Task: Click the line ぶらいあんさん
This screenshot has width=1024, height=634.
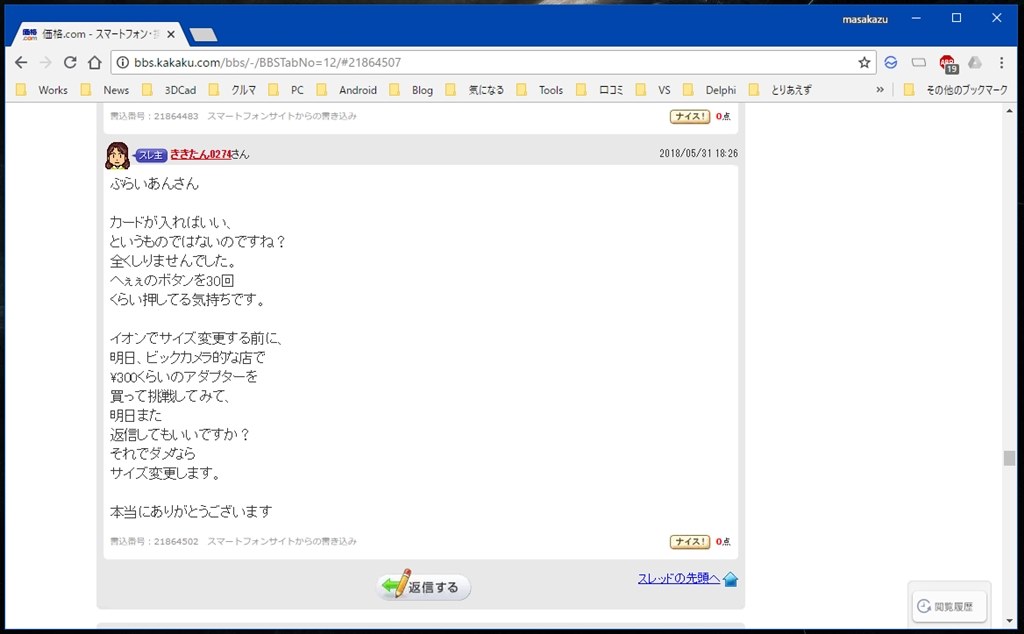Action: point(154,184)
